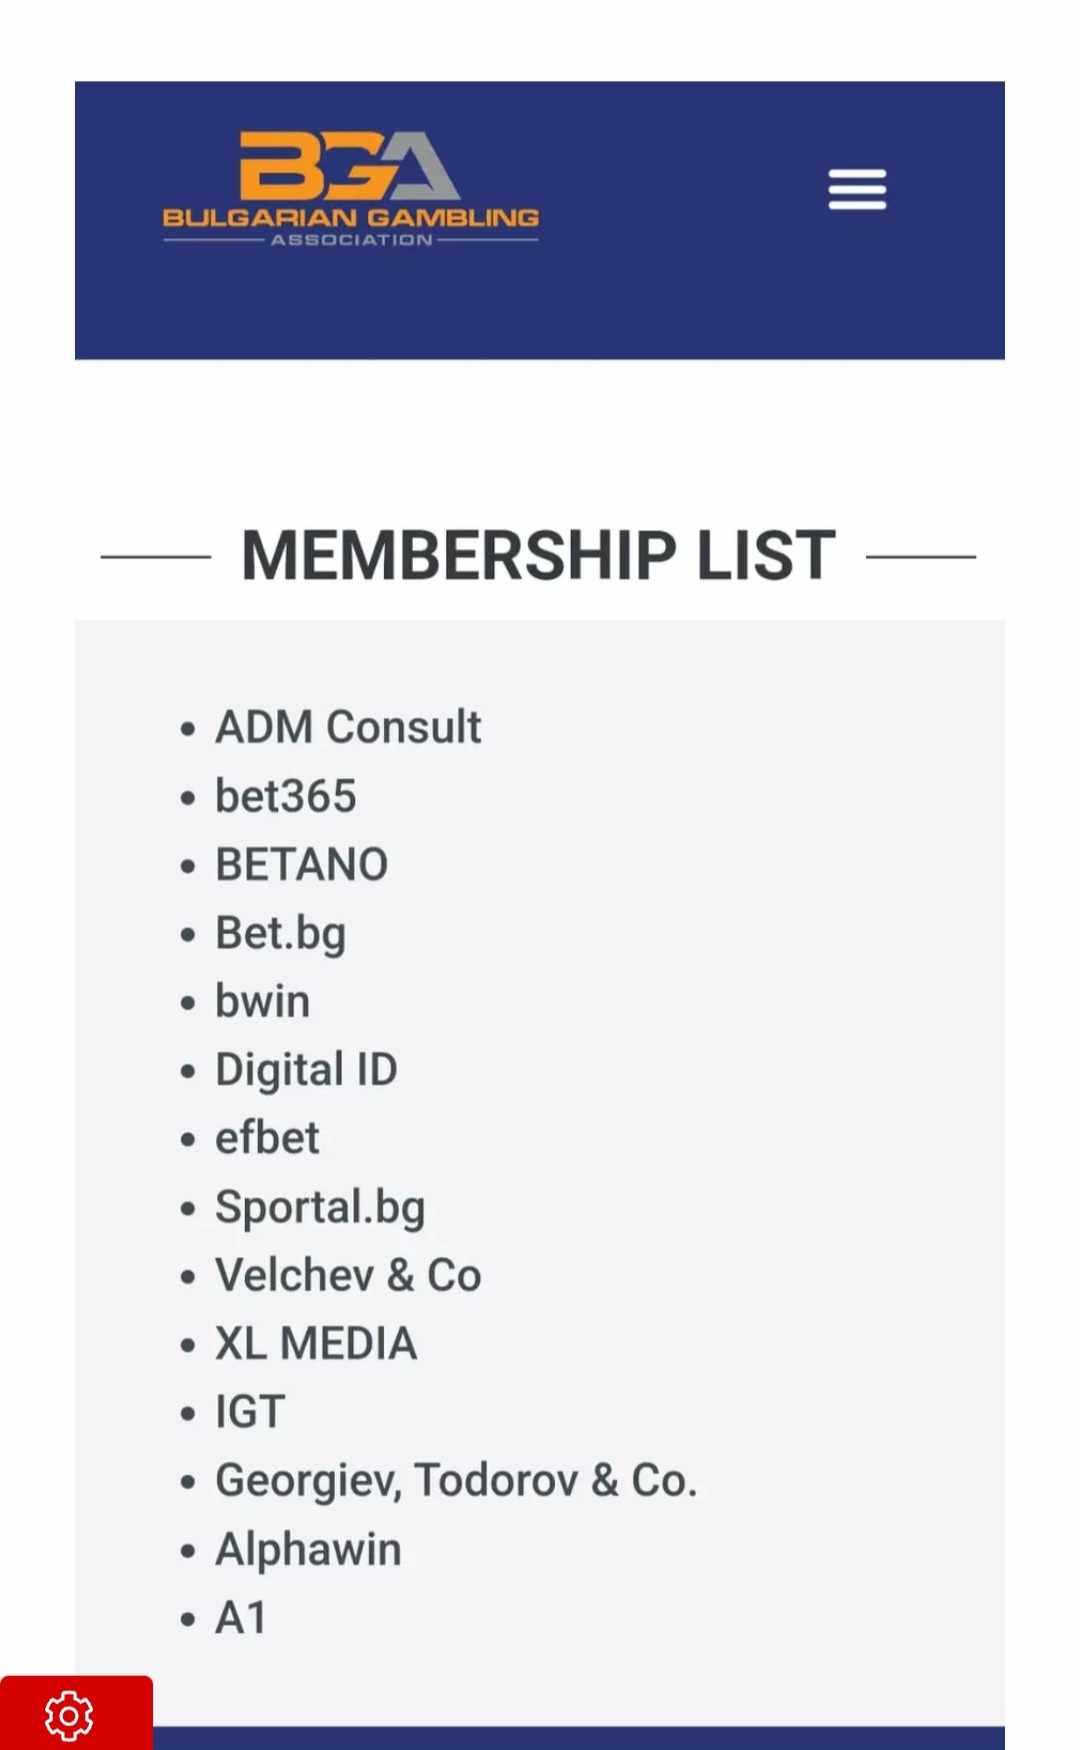This screenshot has width=1080, height=1750.
Task: Select the Velchev & Co entry
Action: [348, 1274]
